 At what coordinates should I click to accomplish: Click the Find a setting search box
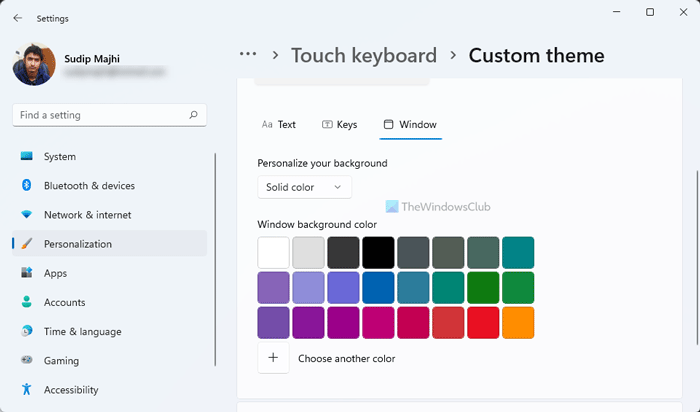(x=100, y=115)
